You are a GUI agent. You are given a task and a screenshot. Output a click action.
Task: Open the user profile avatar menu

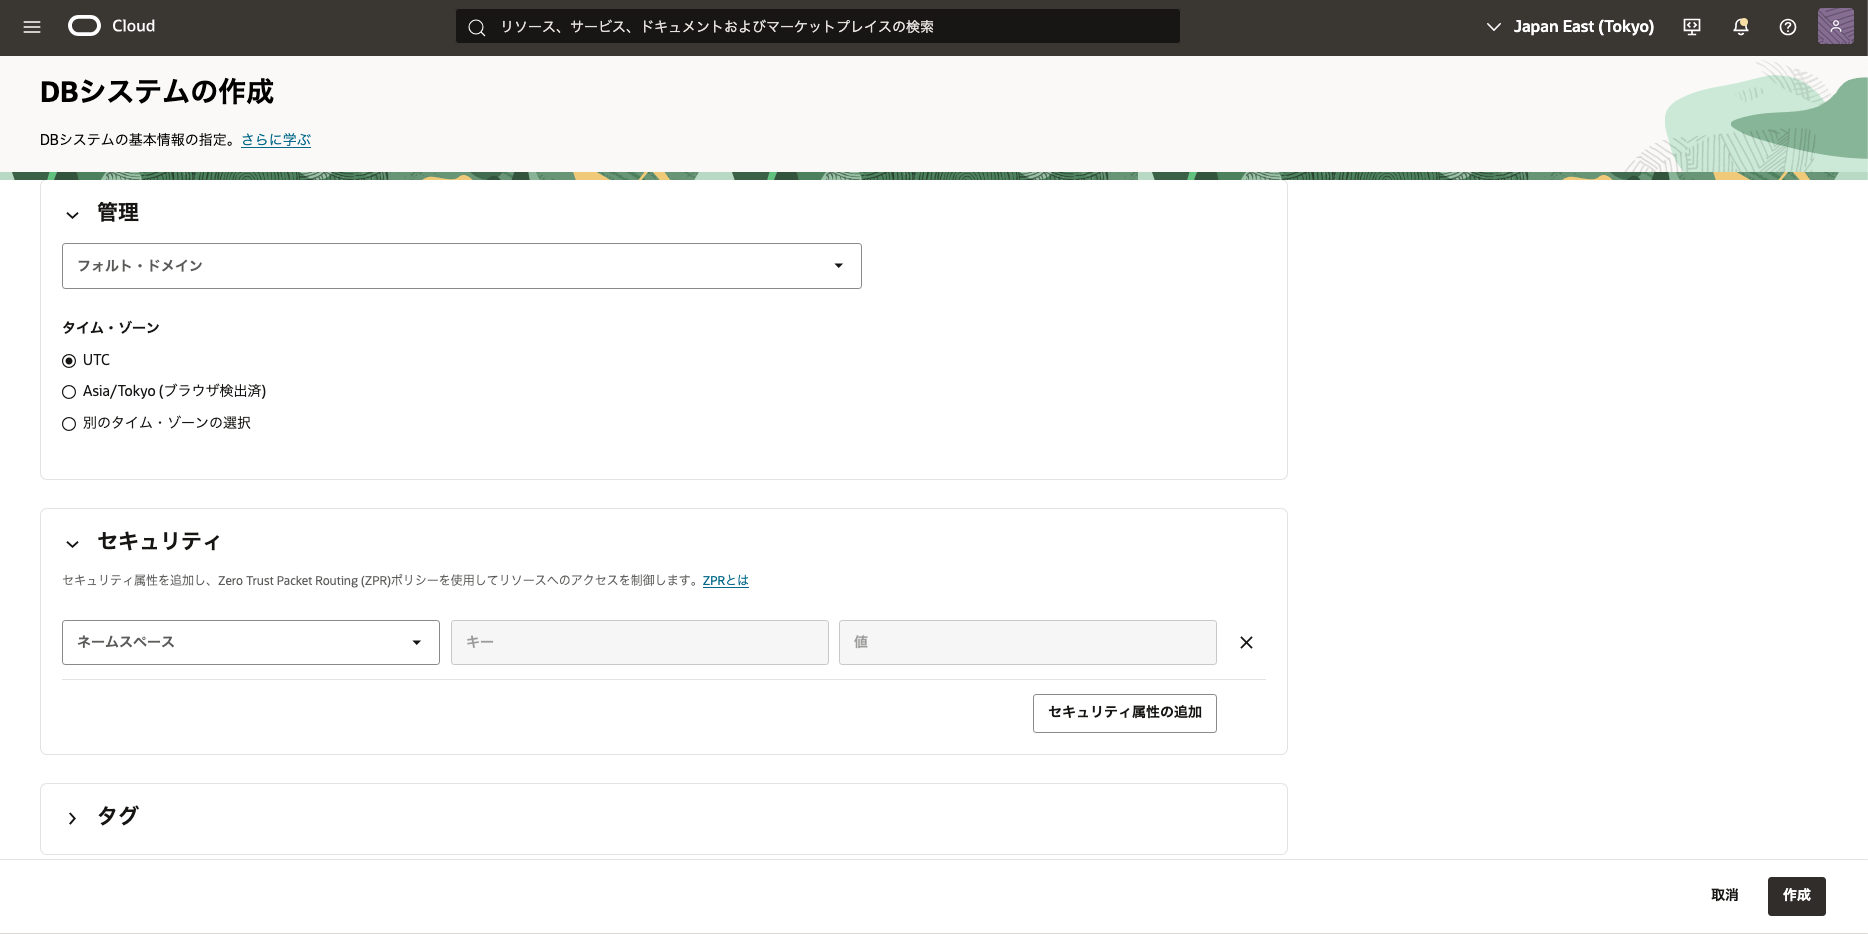[x=1835, y=27]
